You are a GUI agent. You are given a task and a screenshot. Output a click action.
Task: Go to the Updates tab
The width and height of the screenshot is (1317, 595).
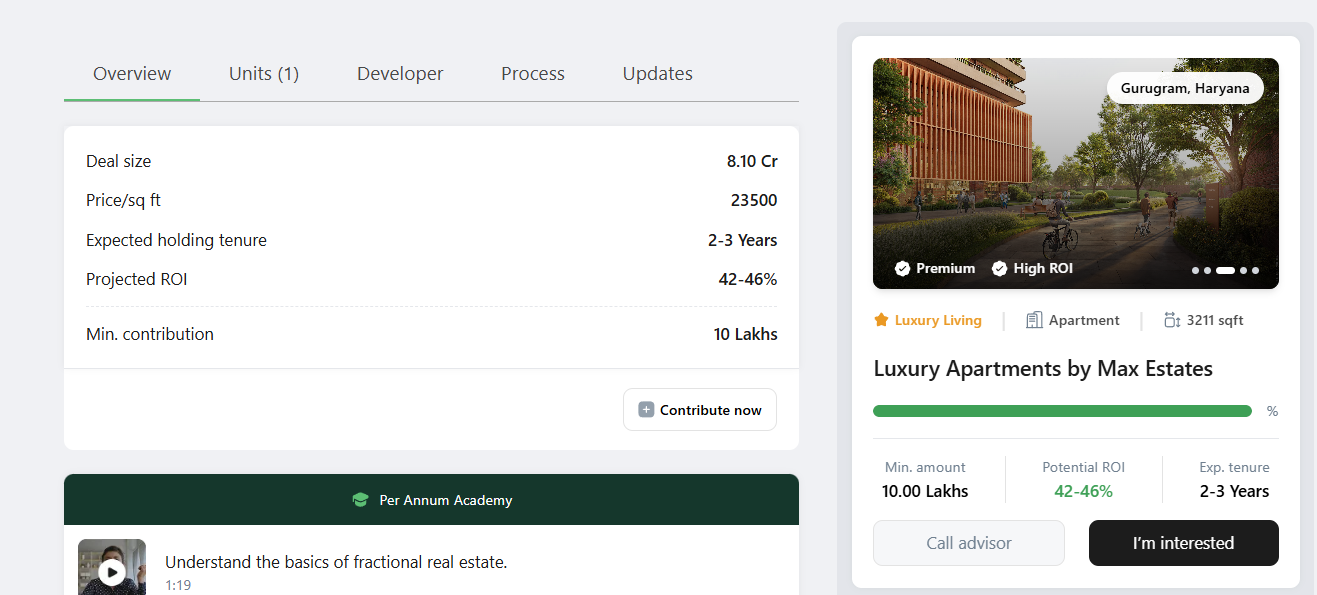657,74
